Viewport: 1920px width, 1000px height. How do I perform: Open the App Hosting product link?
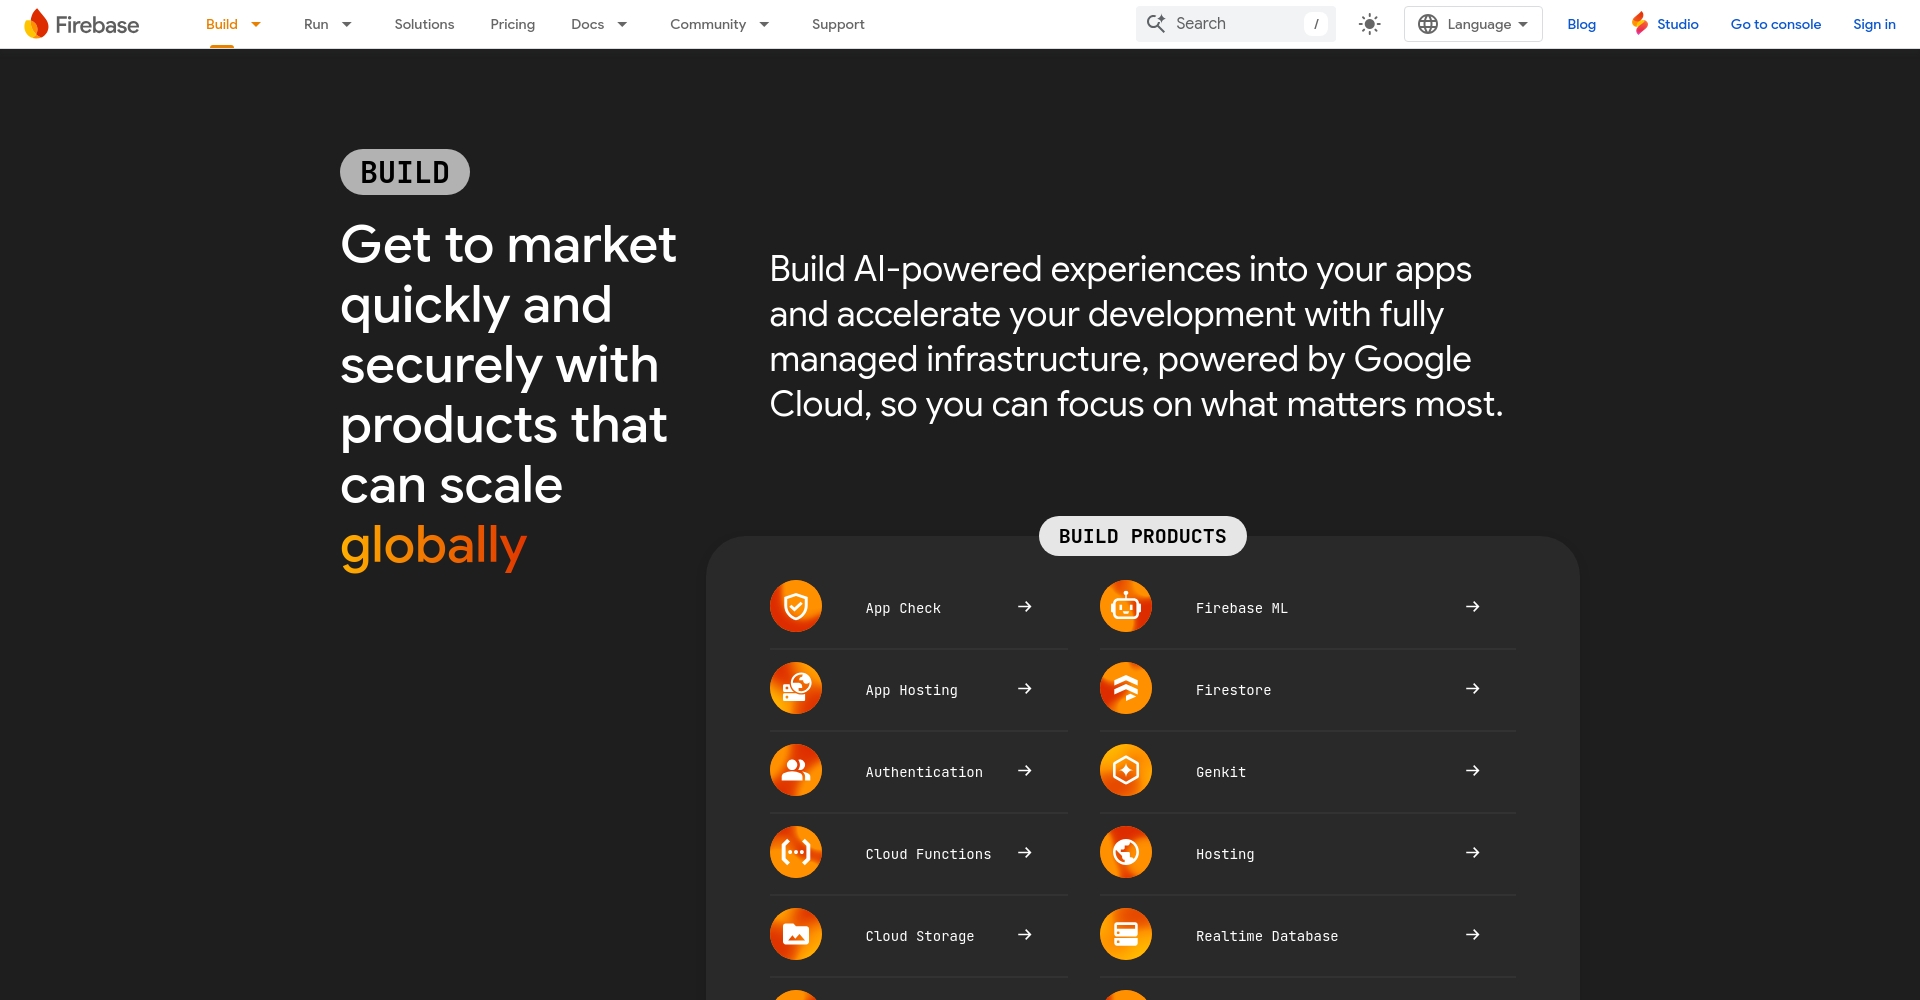912,690
